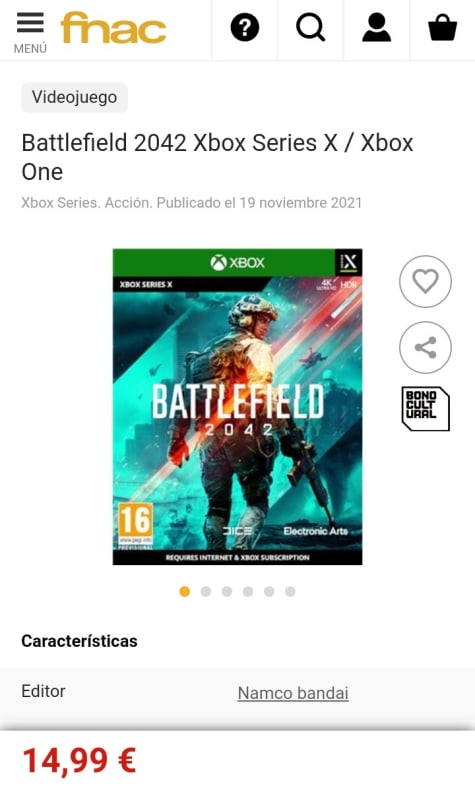Show the fifth carousel image dot
Viewport: 475px width, 790px height.
click(269, 591)
